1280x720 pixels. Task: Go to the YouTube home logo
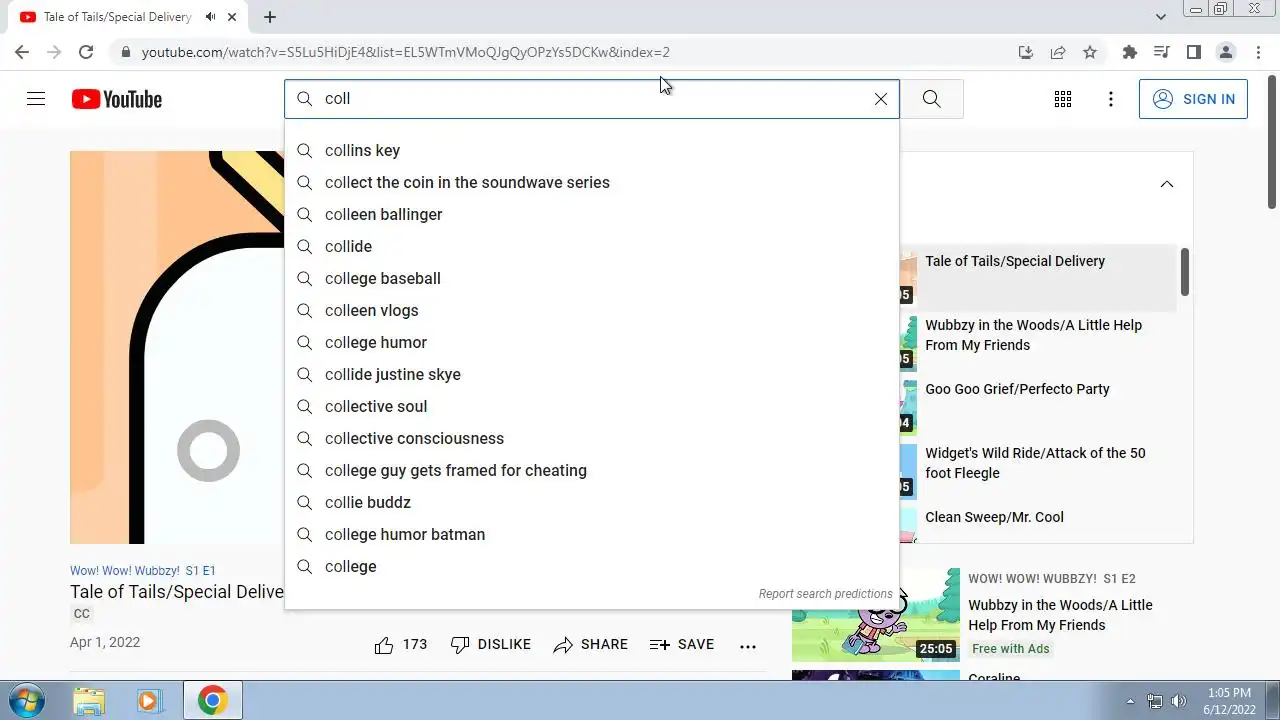[117, 99]
